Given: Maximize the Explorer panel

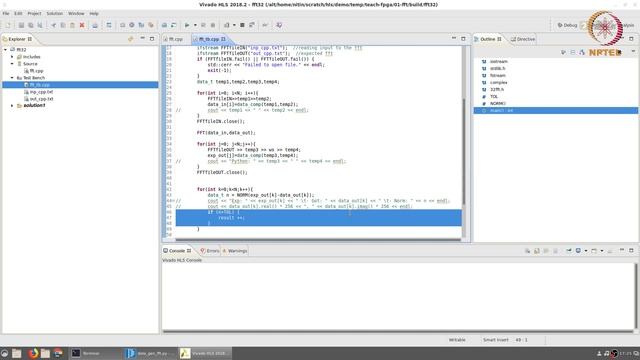Looking at the screenshot, I should pyautogui.click(x=152, y=38).
